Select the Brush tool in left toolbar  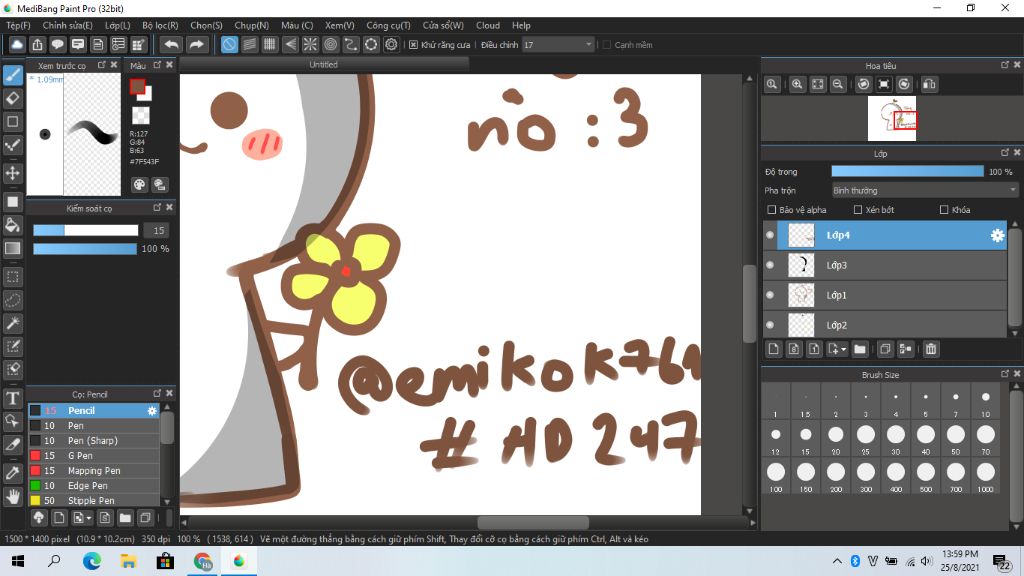point(12,75)
